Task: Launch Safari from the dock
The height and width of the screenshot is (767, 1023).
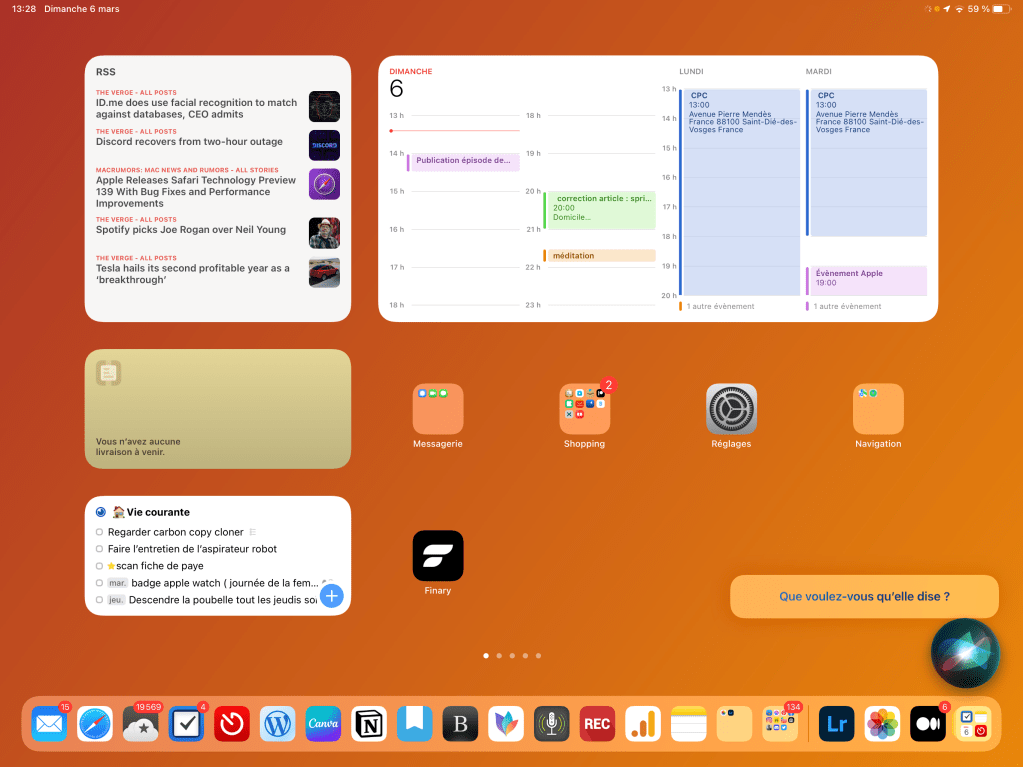Action: 95,723
